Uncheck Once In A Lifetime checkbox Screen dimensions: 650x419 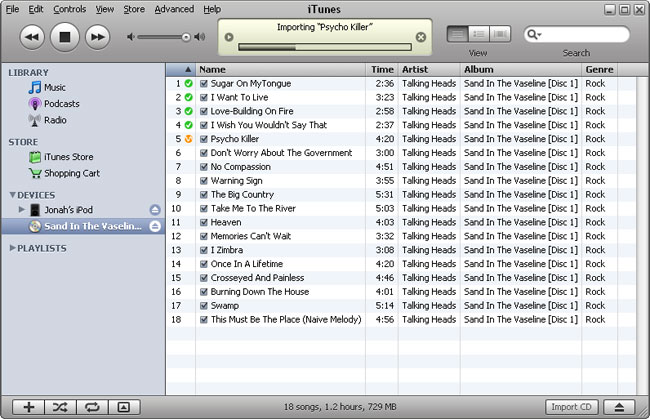(204, 264)
